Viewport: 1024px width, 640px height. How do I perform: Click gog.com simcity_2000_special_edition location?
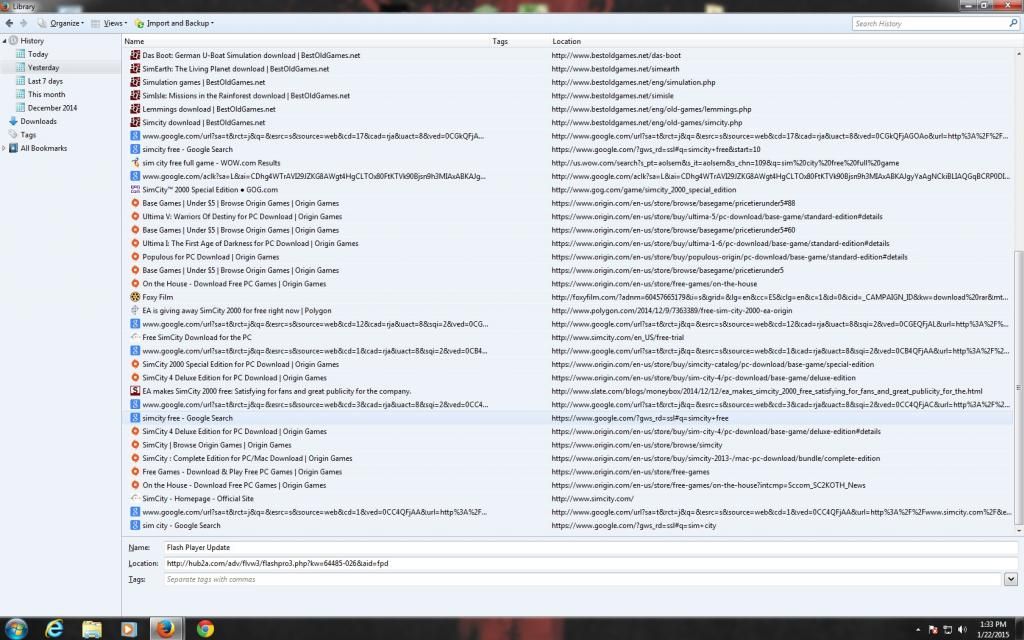tap(643, 190)
